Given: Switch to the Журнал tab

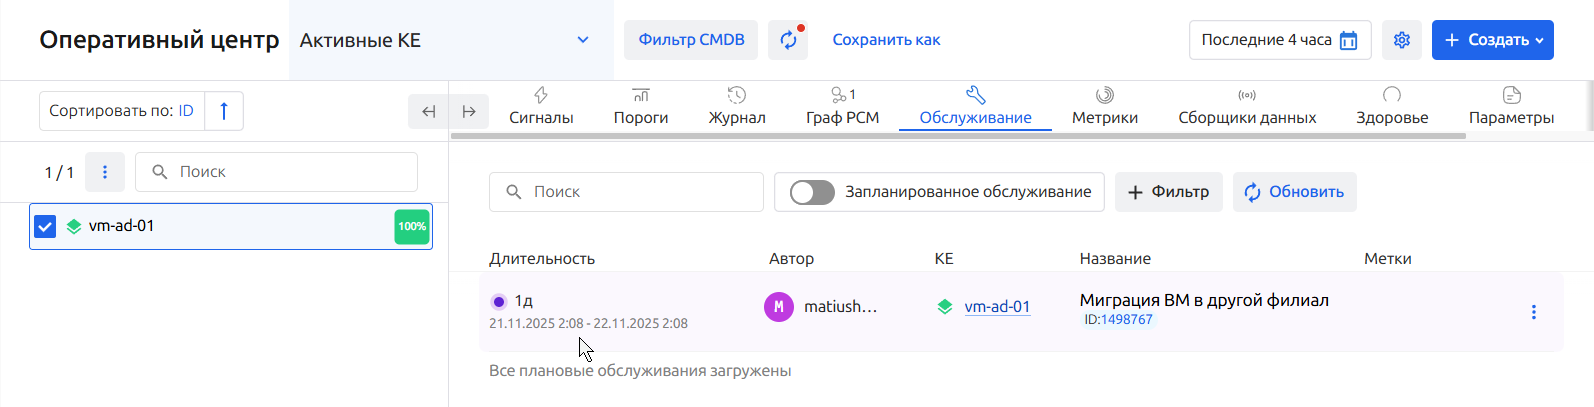Looking at the screenshot, I should coord(737,107).
